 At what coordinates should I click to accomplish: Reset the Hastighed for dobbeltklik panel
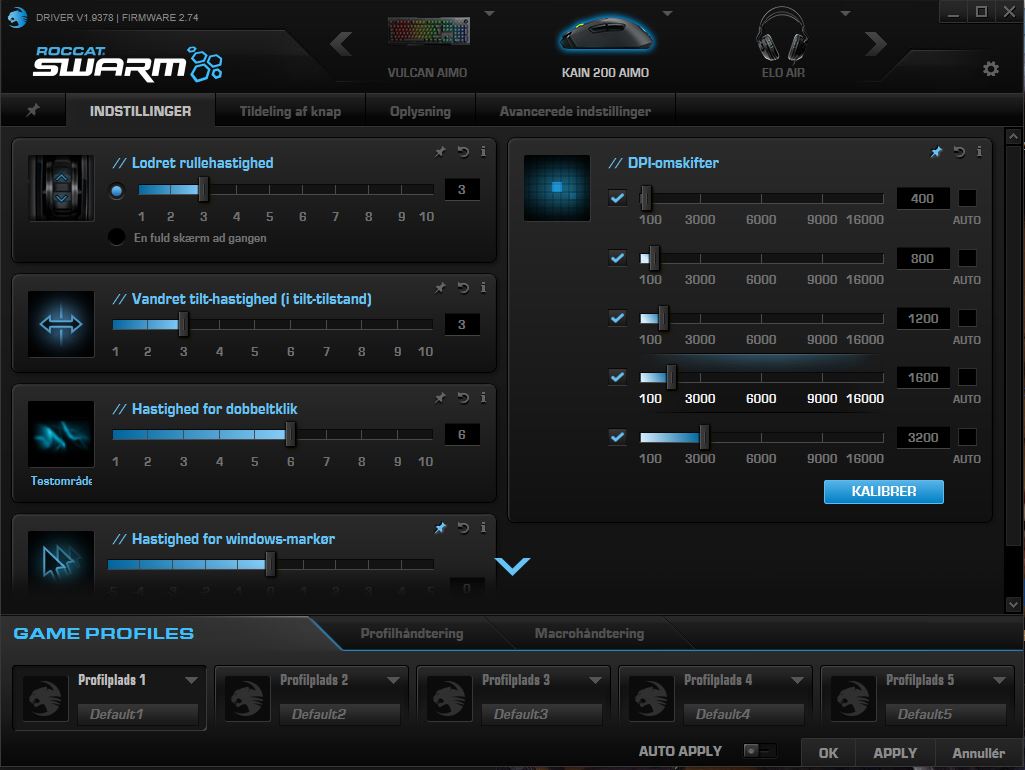[463, 397]
